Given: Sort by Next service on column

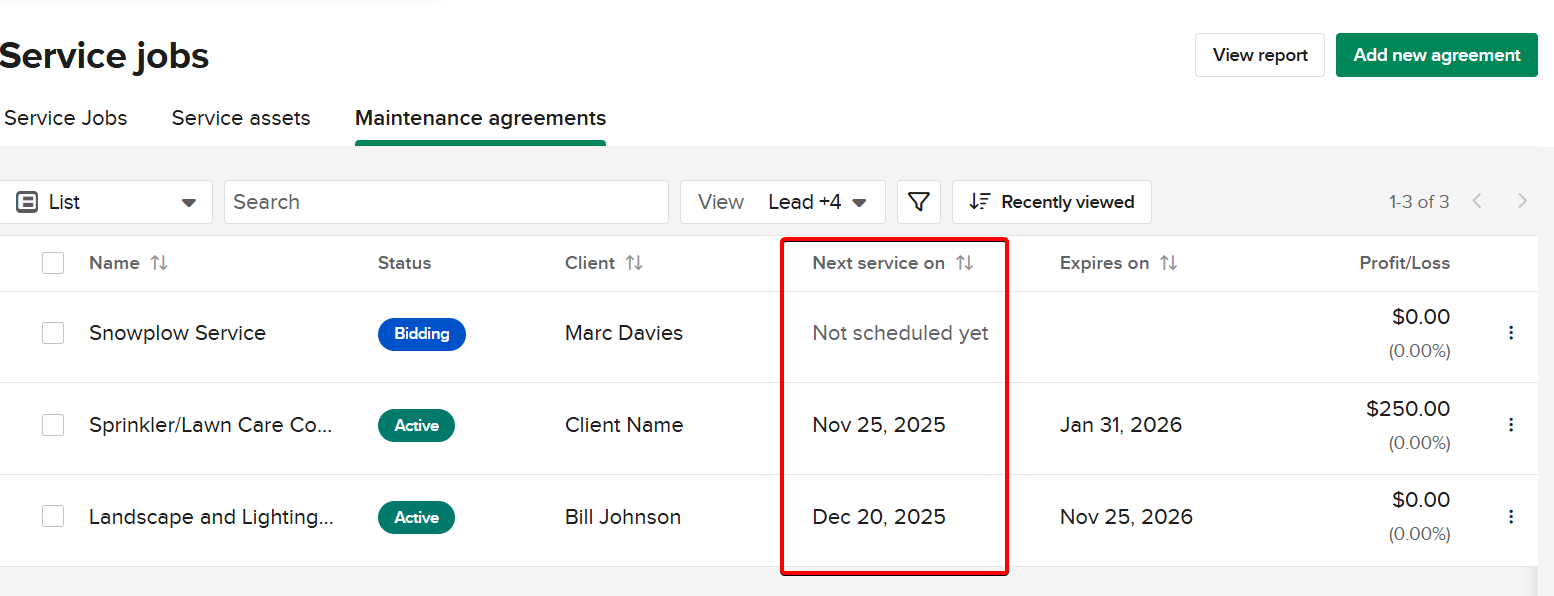Looking at the screenshot, I should pos(964,263).
